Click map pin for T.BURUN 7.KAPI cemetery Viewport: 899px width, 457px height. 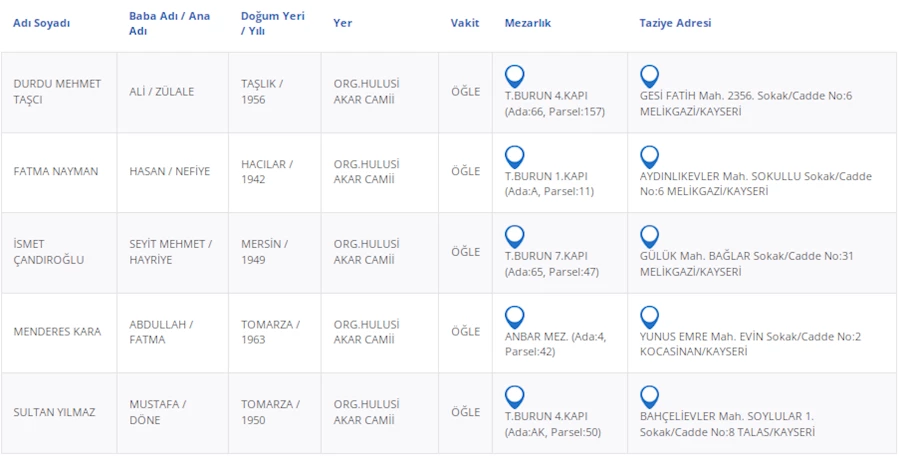pos(515,237)
